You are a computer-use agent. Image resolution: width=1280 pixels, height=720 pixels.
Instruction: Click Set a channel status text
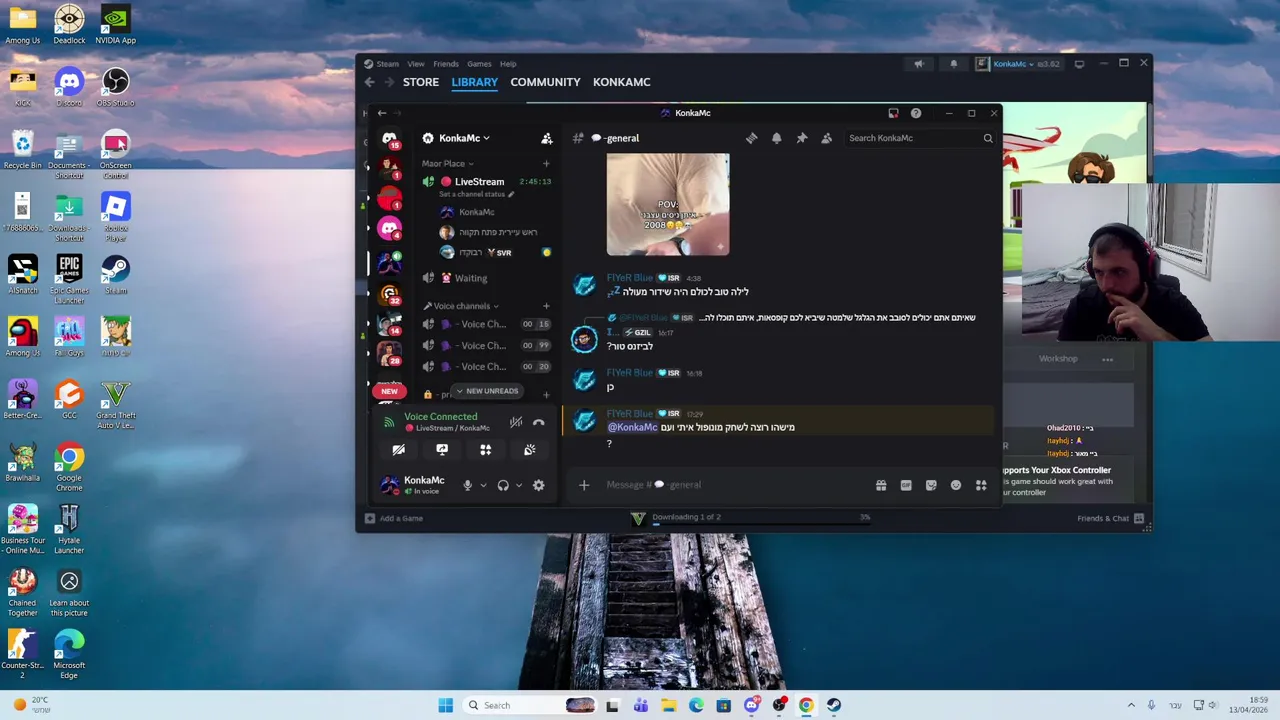coord(472,194)
